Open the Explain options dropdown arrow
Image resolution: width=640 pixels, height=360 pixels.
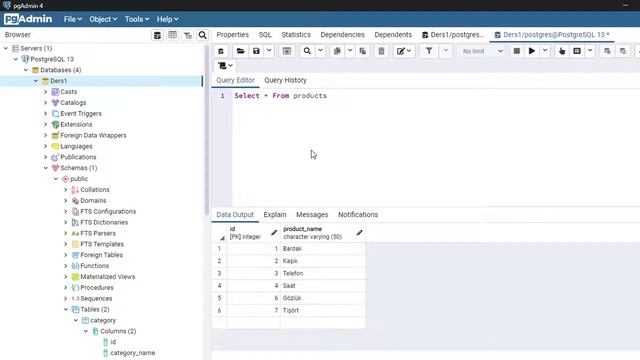(x=590, y=51)
